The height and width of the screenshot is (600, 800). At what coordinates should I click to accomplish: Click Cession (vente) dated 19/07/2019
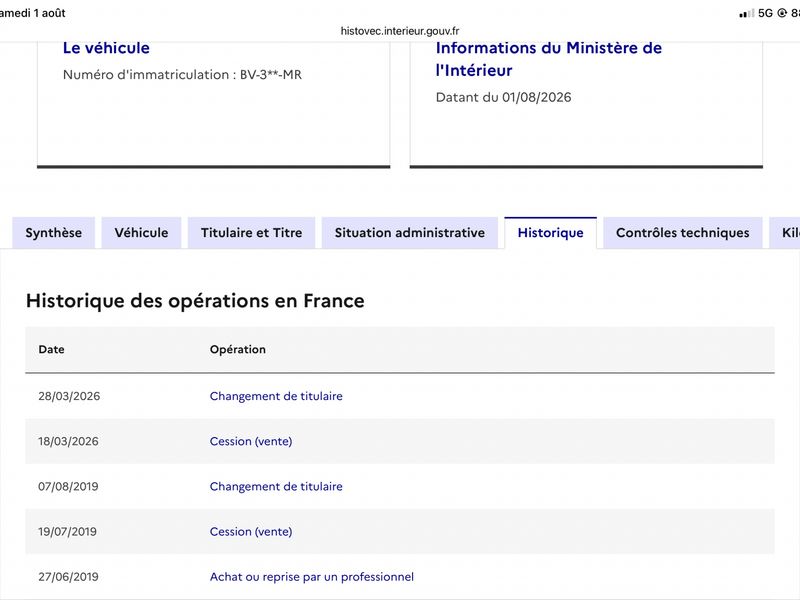(251, 532)
